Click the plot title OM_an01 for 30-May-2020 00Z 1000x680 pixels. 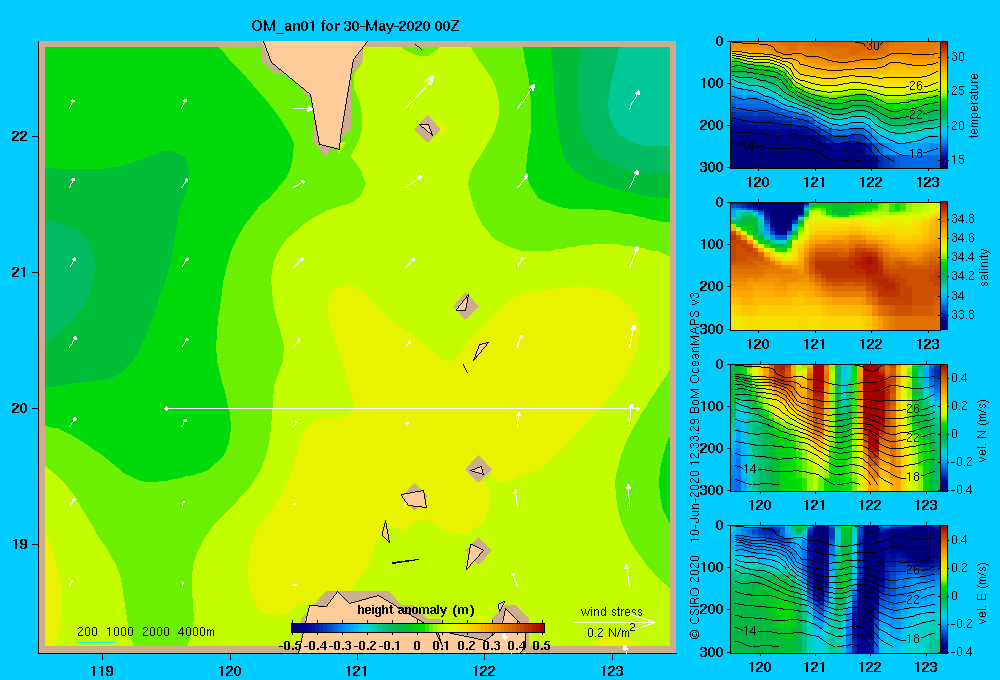click(x=355, y=26)
